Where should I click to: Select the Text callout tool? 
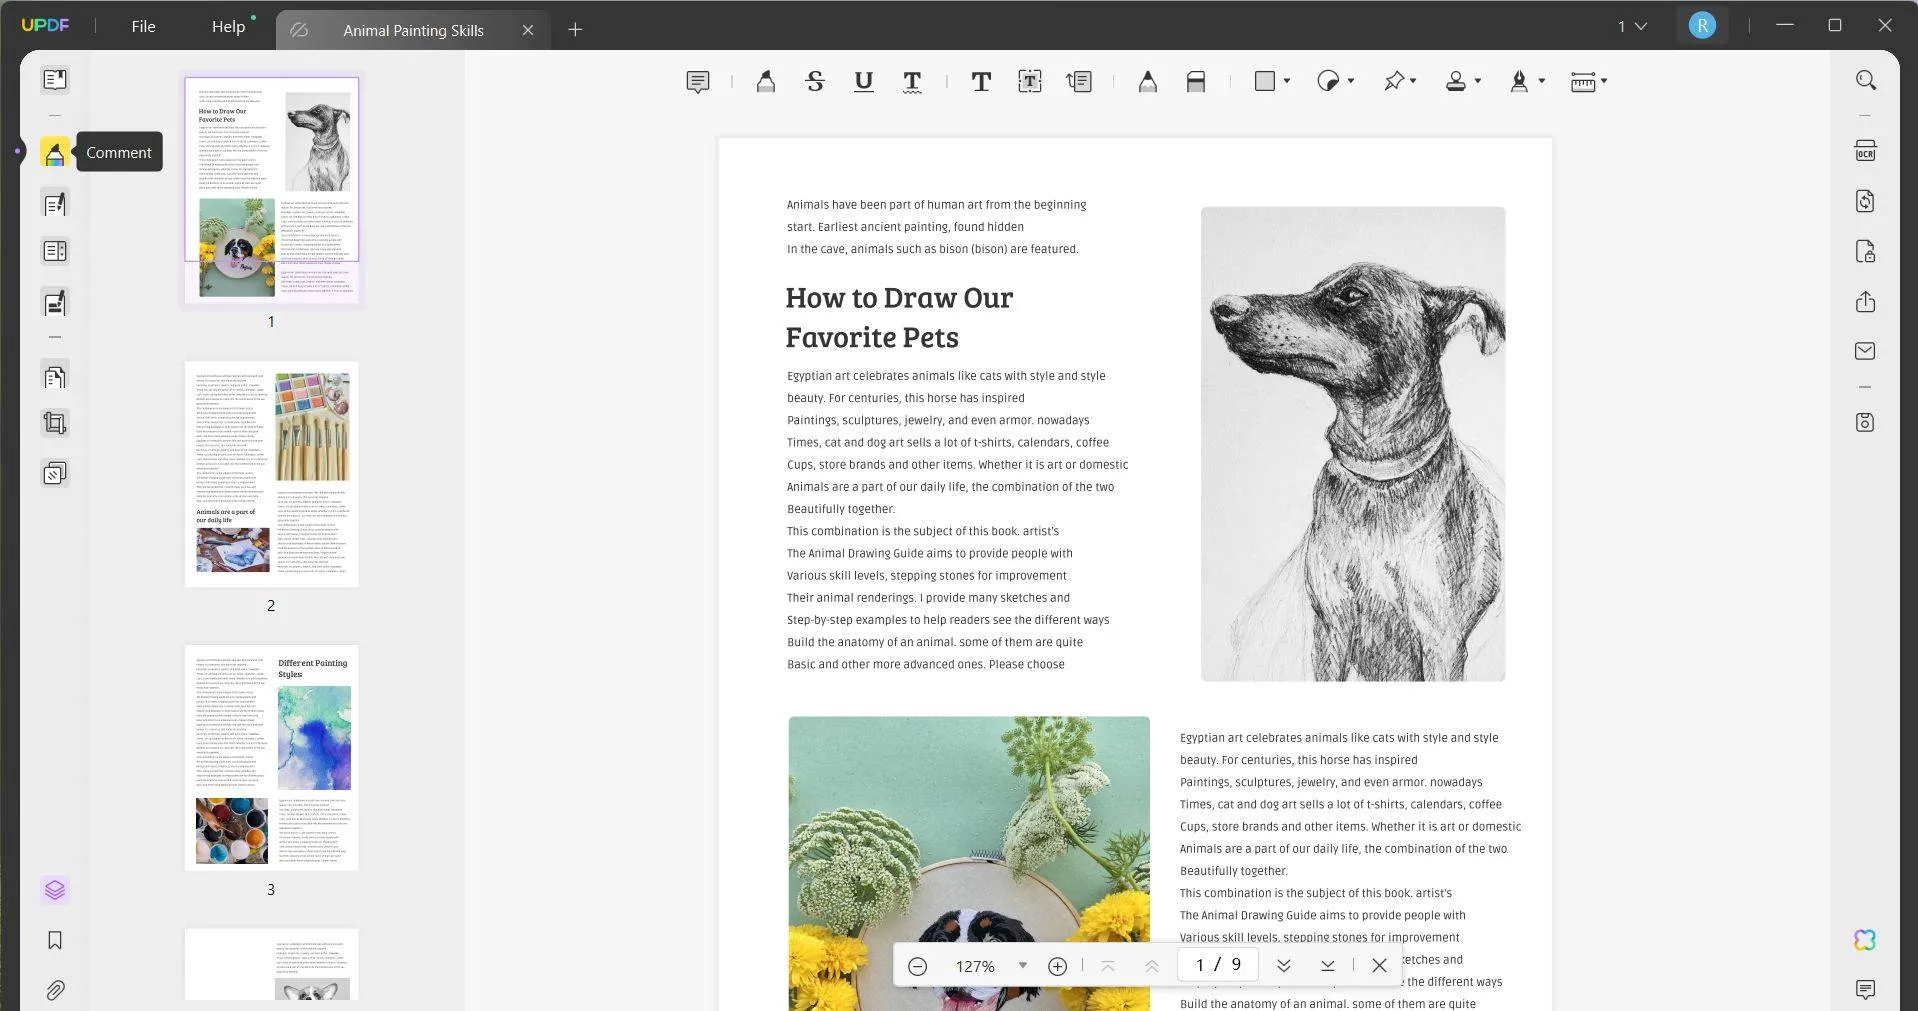point(1079,82)
